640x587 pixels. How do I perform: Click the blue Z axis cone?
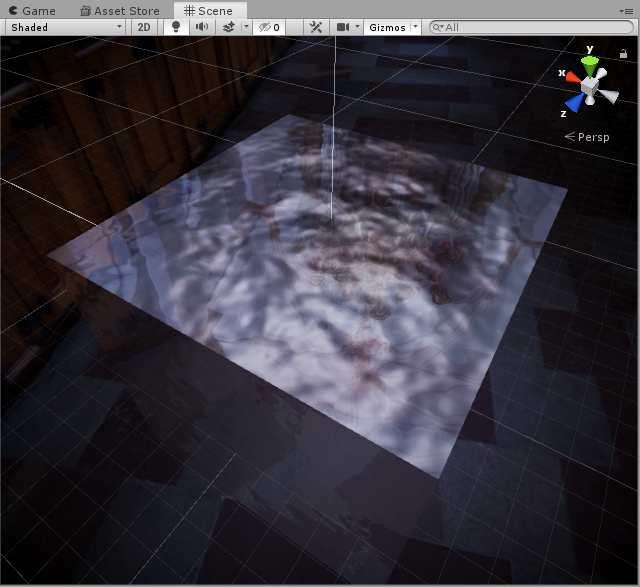575,102
